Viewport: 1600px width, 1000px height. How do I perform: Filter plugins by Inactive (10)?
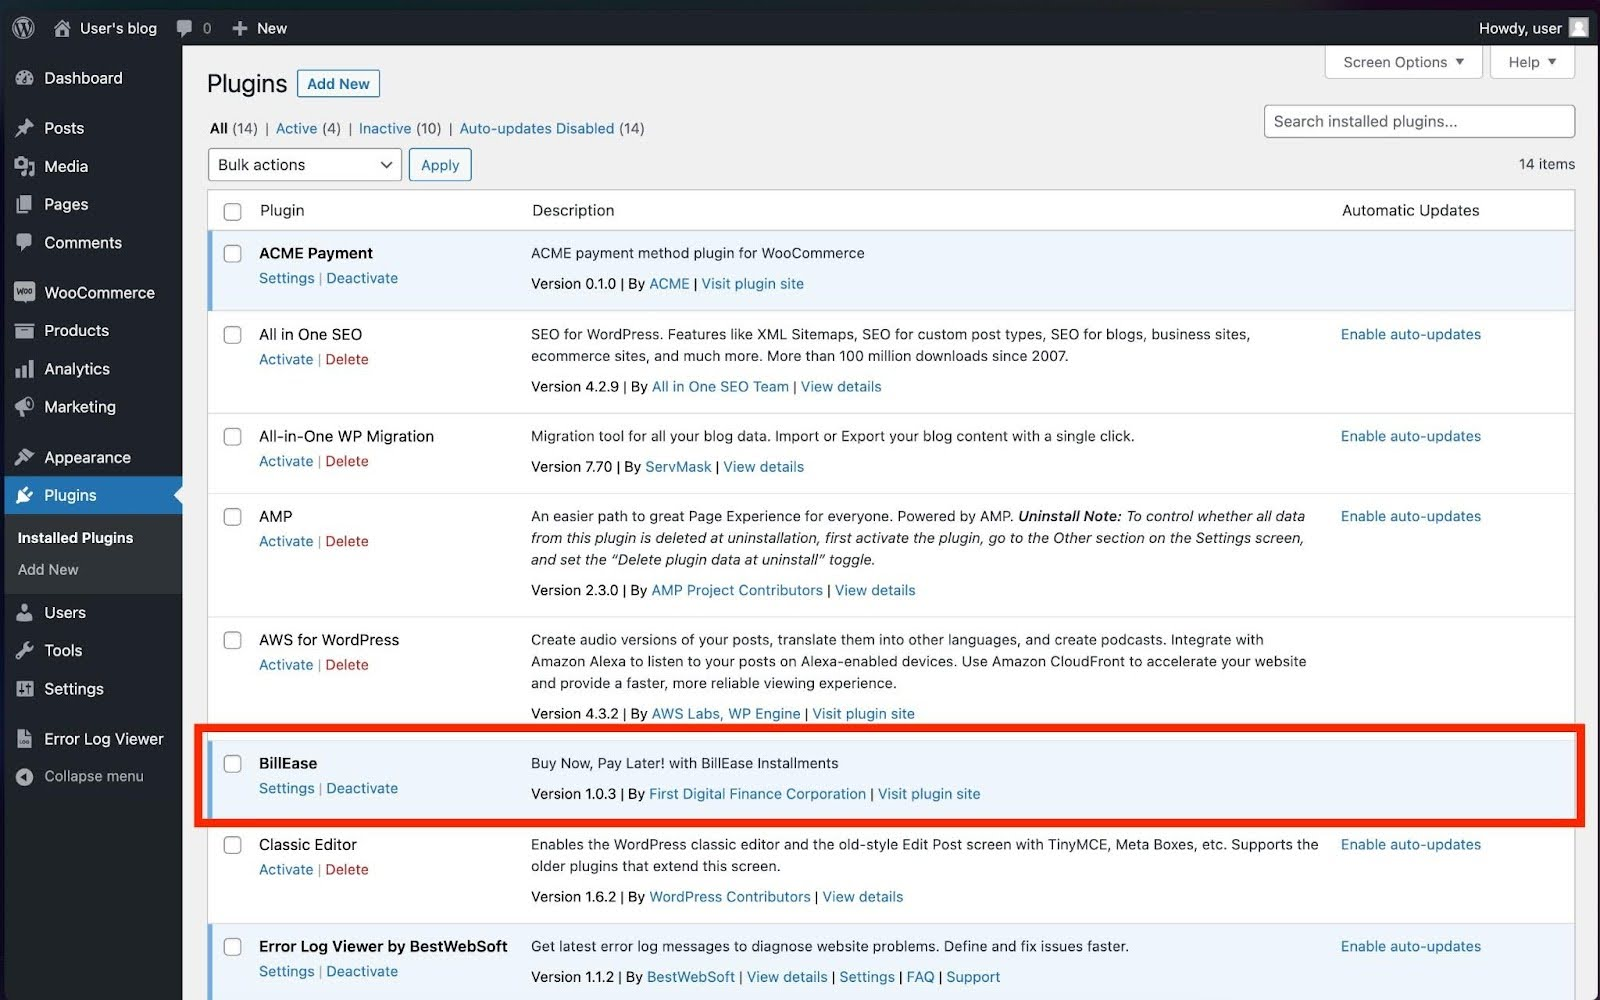400,128
